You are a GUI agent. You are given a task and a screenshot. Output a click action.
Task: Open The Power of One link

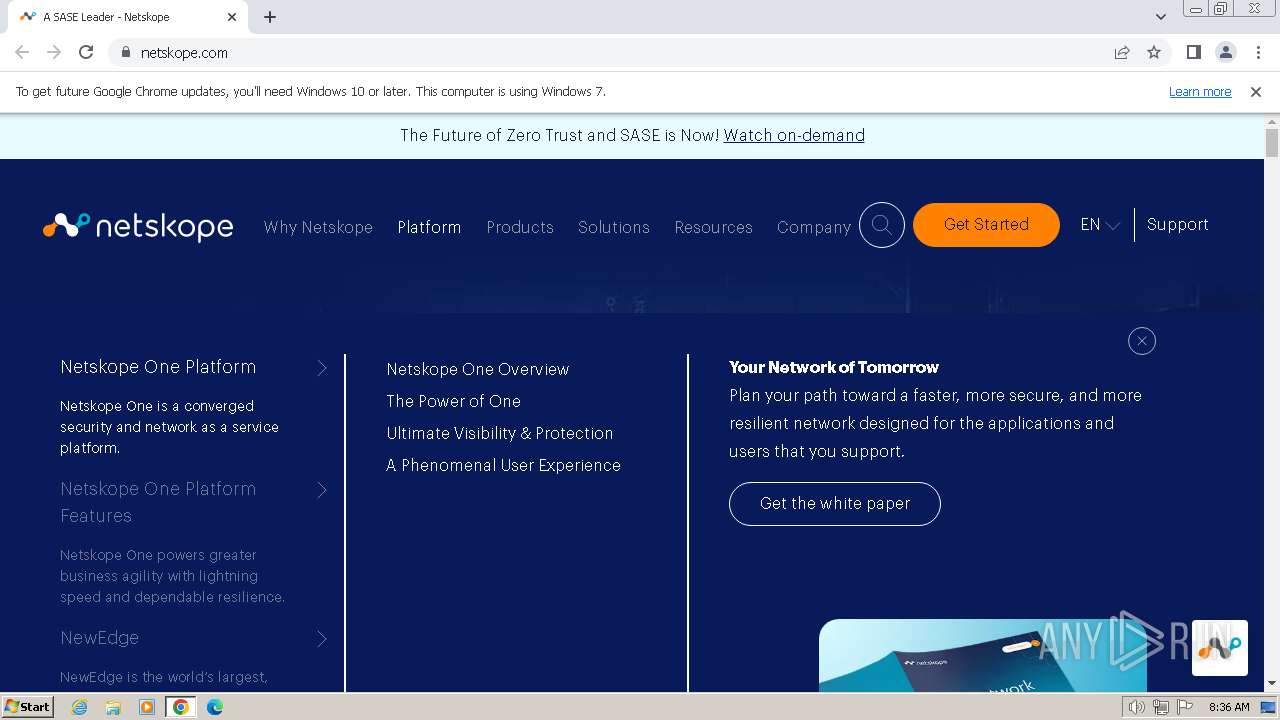453,401
